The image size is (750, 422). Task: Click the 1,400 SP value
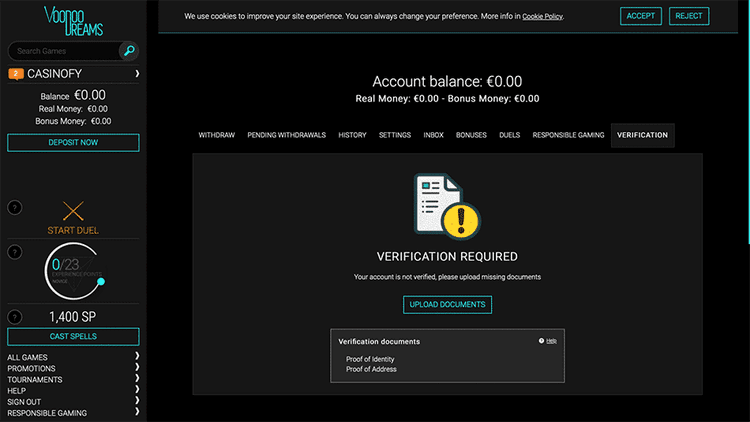click(72, 317)
